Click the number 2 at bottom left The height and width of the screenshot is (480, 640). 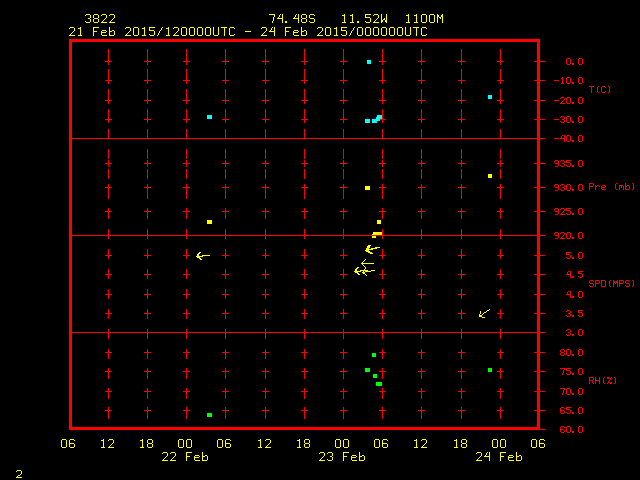18,472
